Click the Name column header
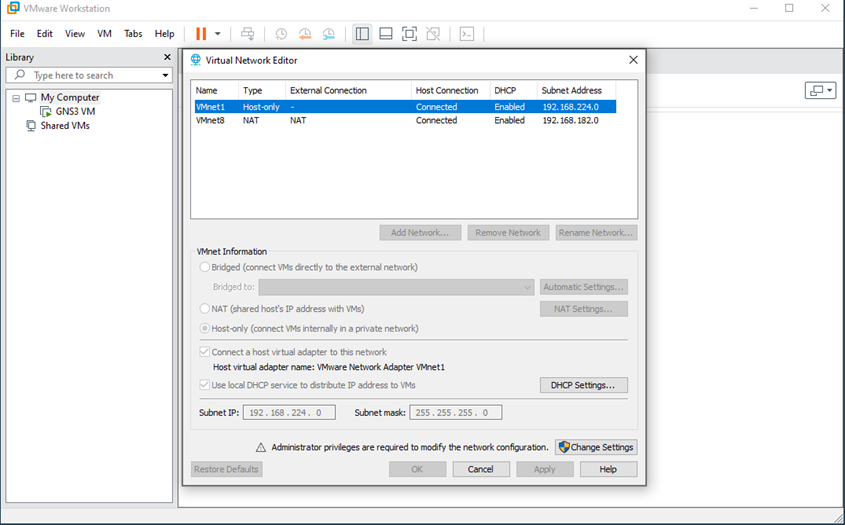This screenshot has height=525, width=845. (215, 90)
